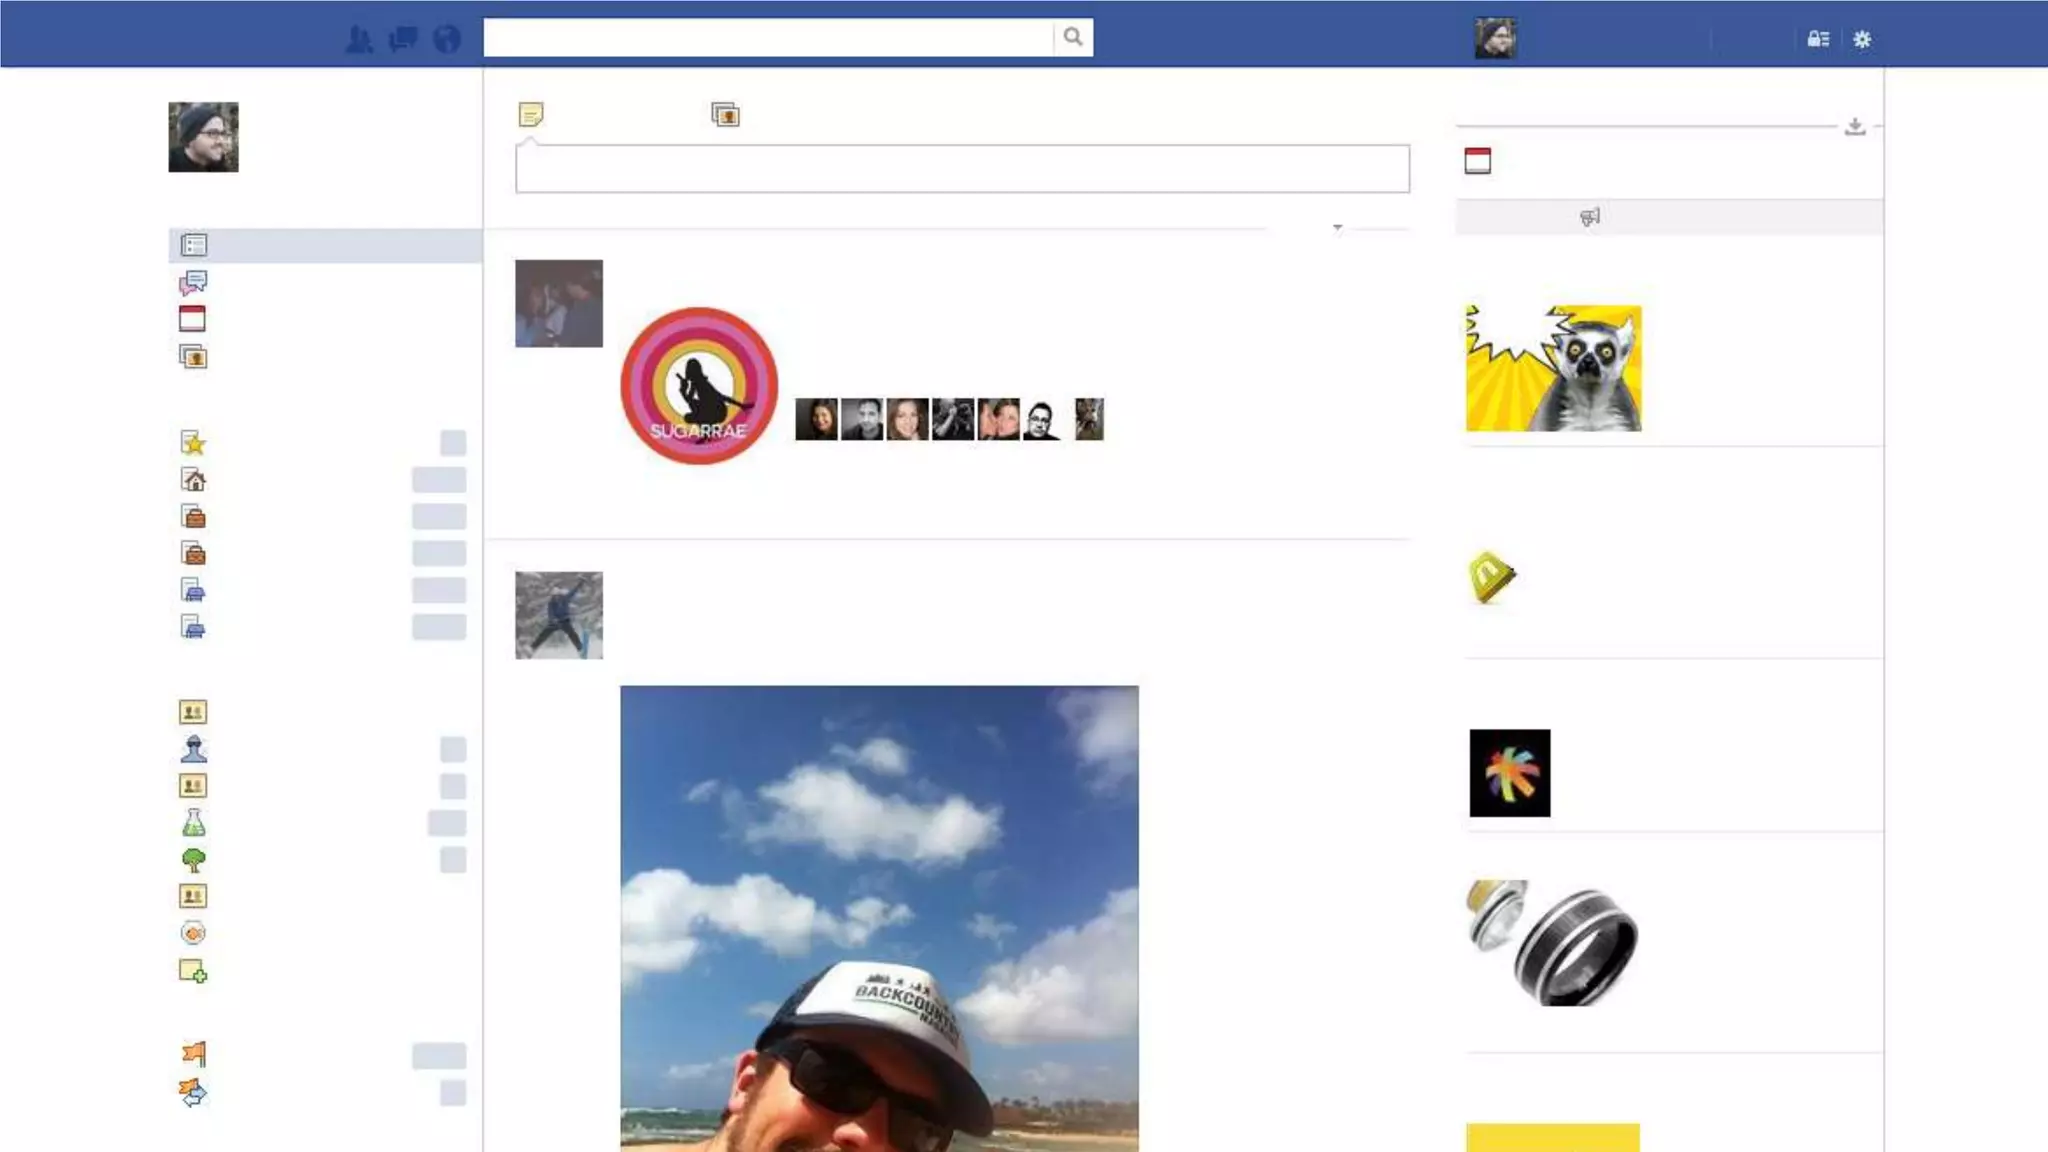The width and height of the screenshot is (2048, 1152).
Task: Open friend requests icon in top bar
Action: point(358,39)
